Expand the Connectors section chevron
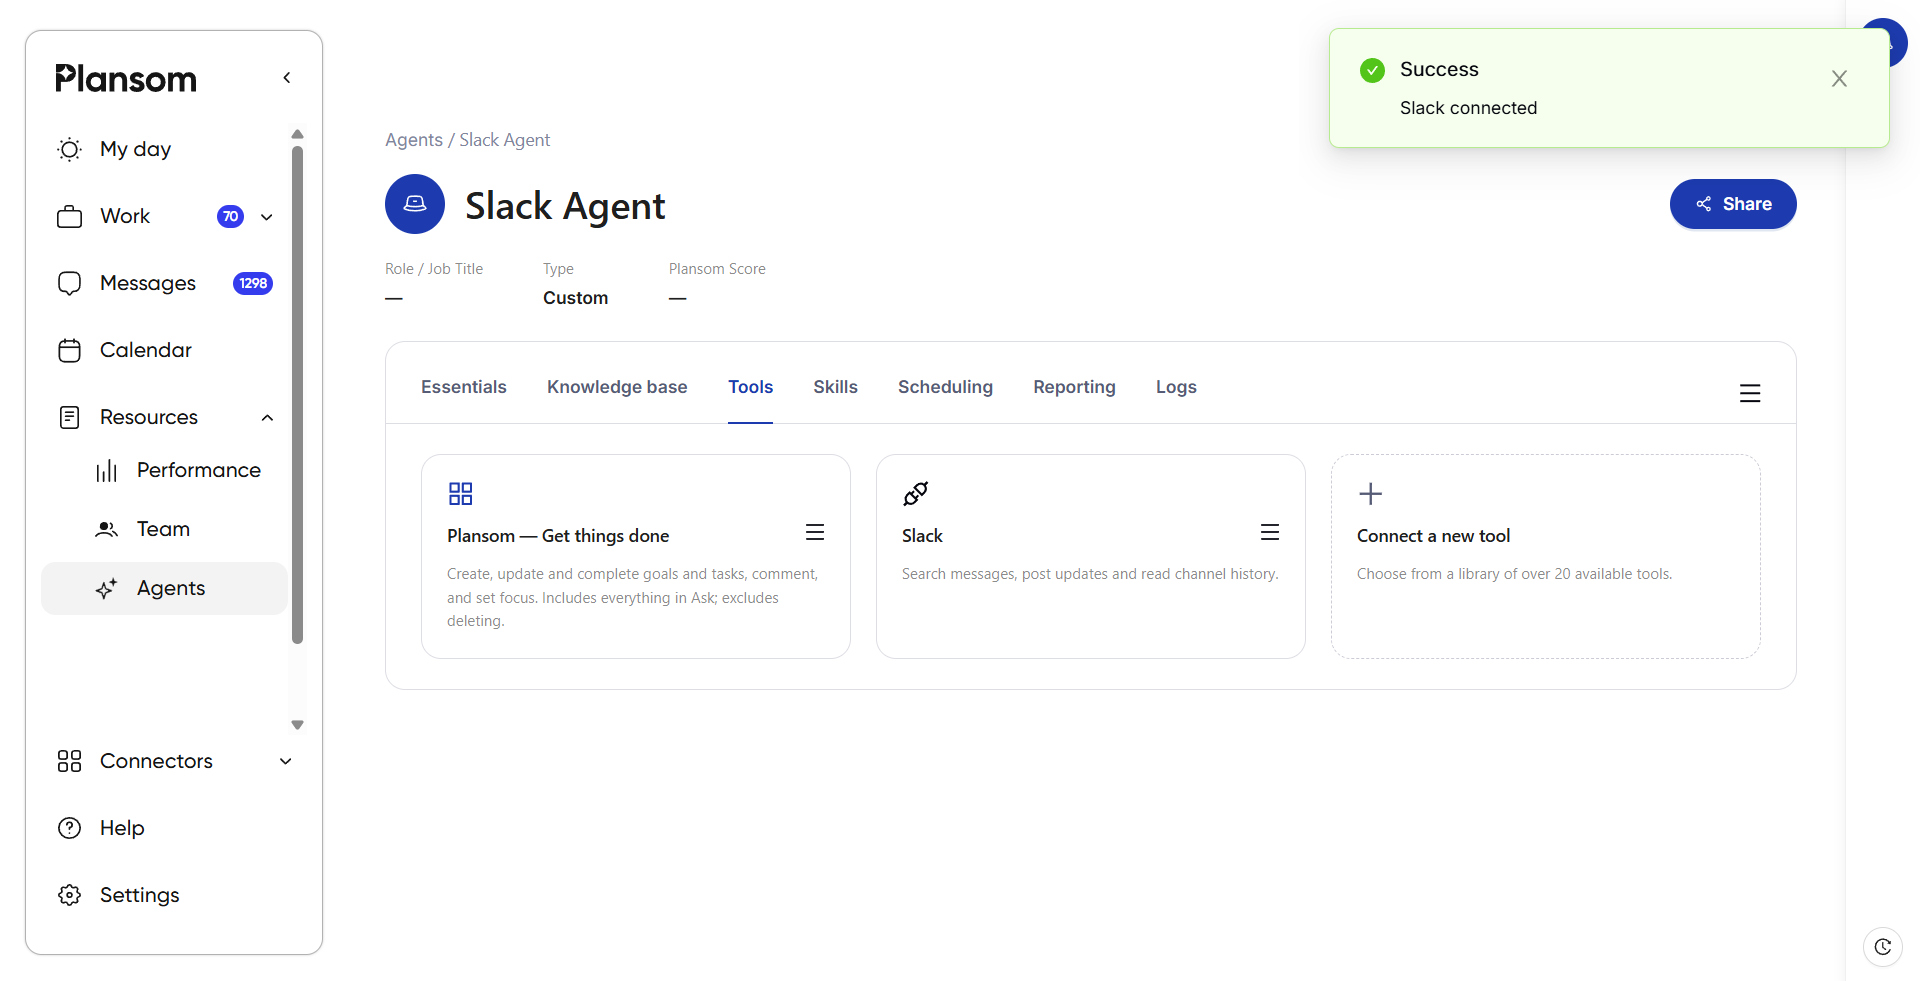 tap(286, 761)
